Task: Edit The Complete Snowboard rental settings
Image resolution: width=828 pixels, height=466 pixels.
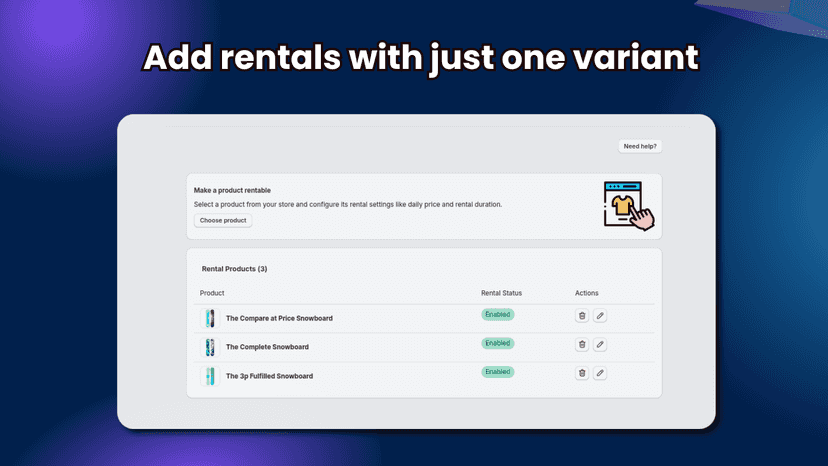Action: (x=600, y=344)
